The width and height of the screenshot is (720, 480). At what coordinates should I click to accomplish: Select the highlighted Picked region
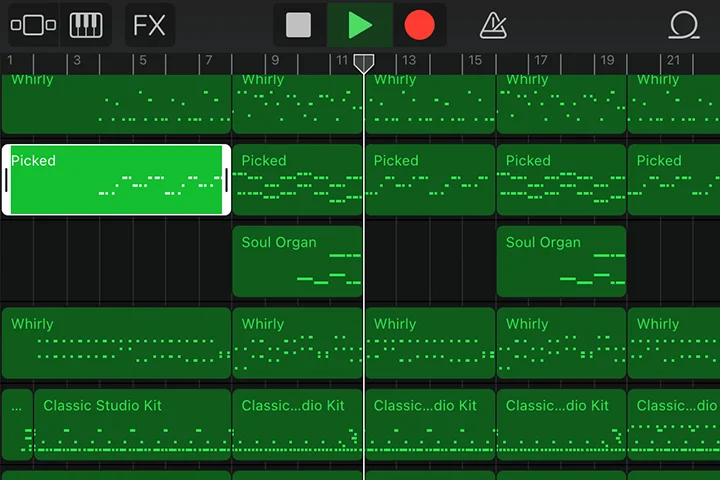point(116,180)
